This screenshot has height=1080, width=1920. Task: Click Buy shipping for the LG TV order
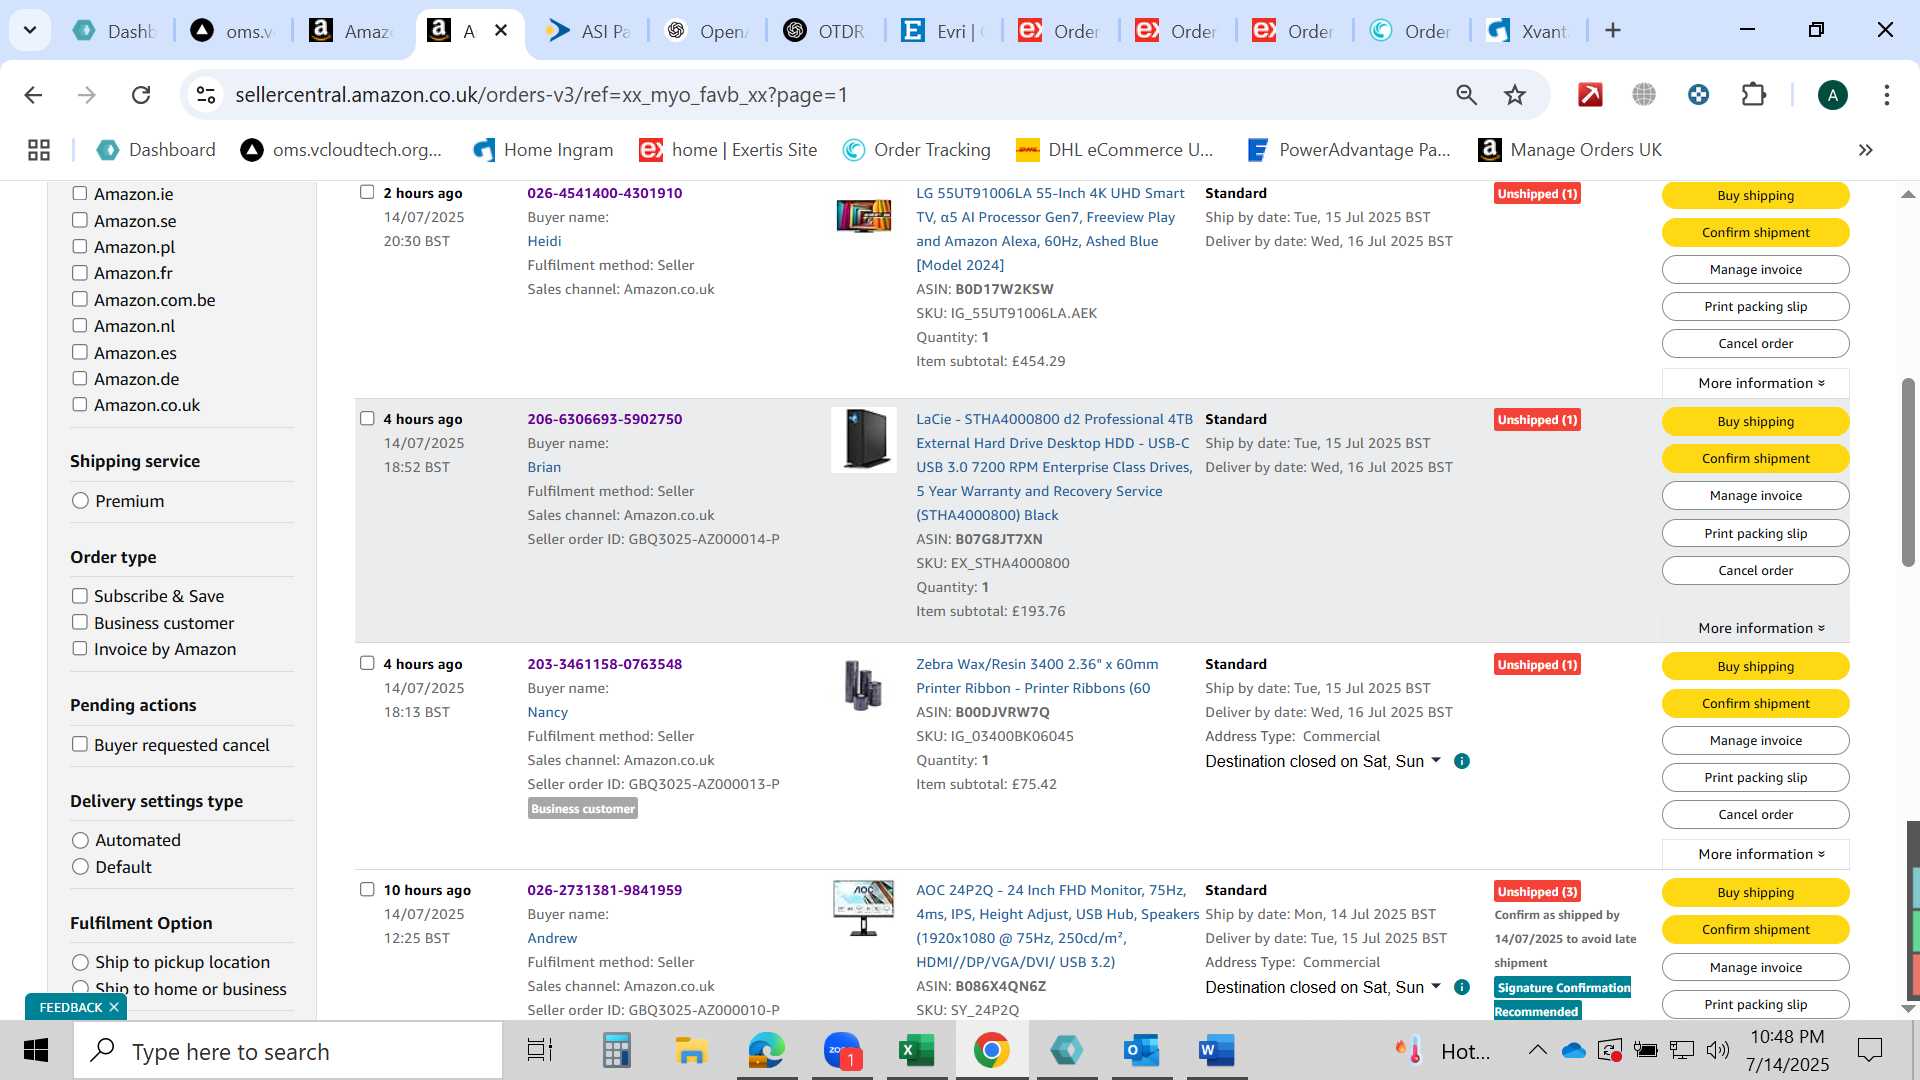1755,196
